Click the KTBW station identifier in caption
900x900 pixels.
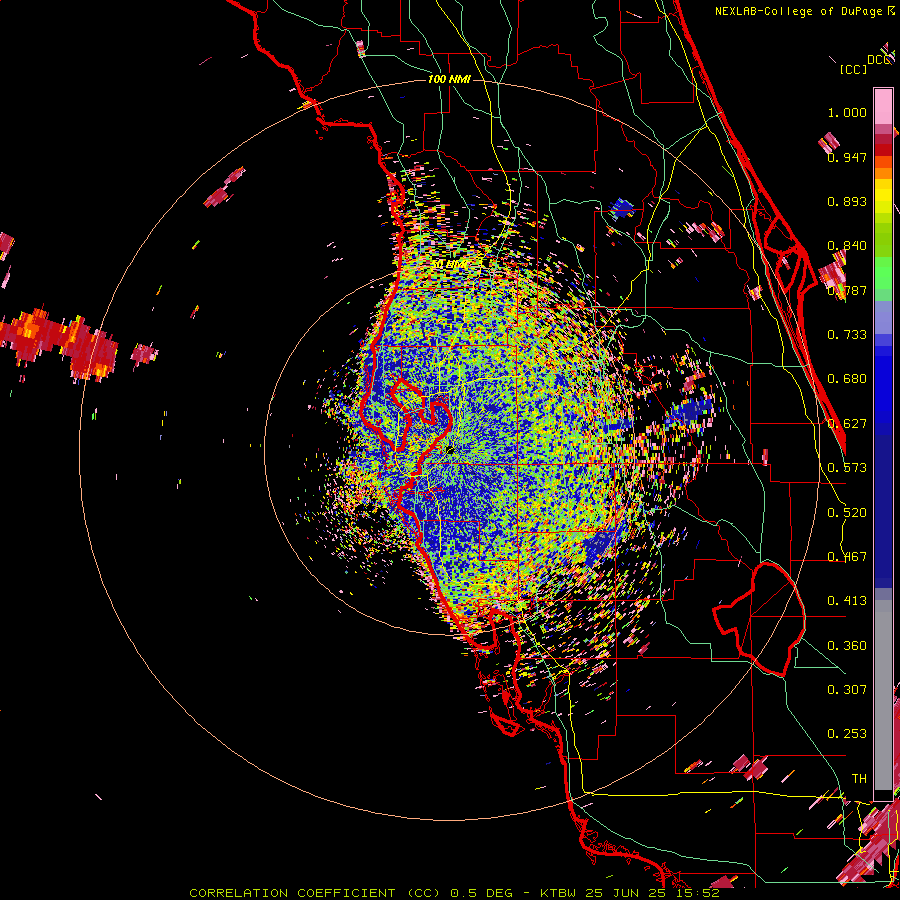pos(560,893)
